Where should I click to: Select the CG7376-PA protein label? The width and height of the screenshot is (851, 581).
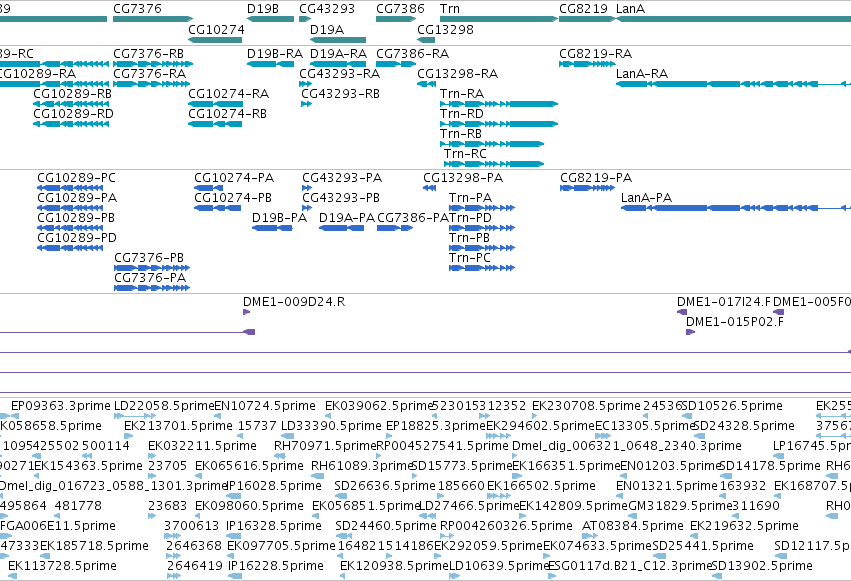click(150, 278)
